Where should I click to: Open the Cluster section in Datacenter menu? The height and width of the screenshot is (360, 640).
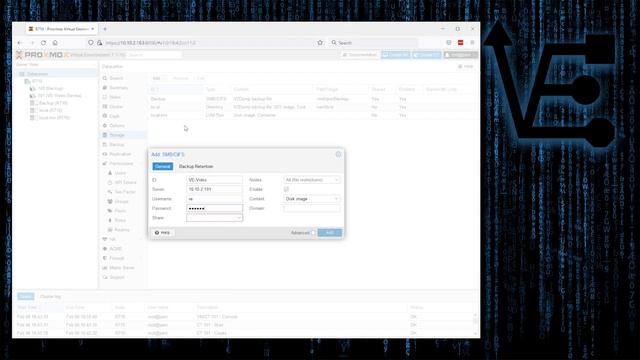[116, 107]
